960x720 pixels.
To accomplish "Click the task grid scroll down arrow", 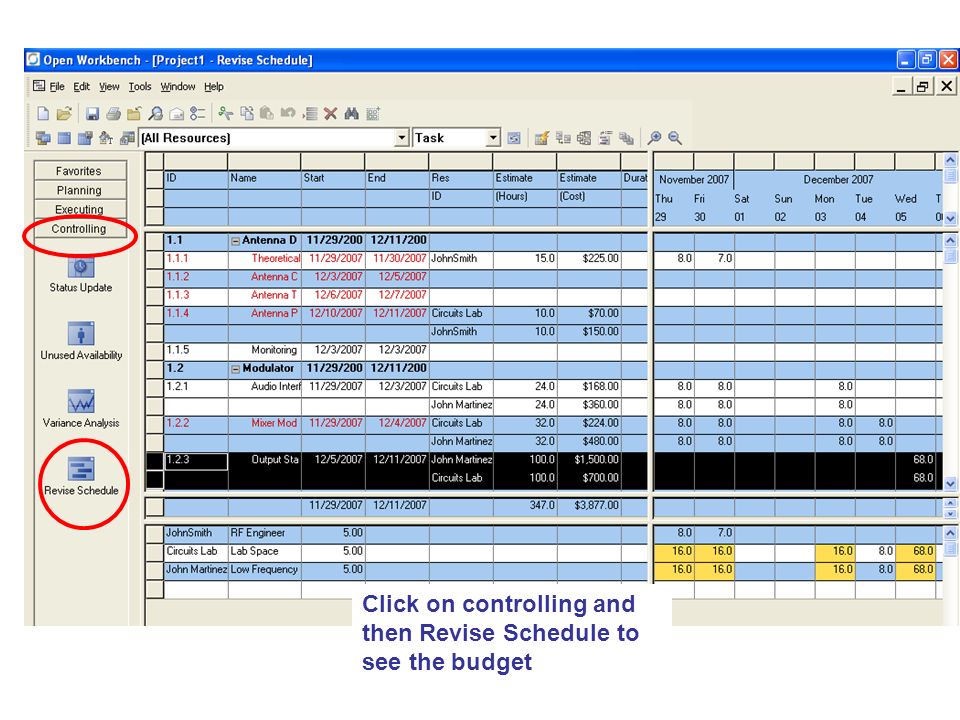I will click(x=950, y=484).
